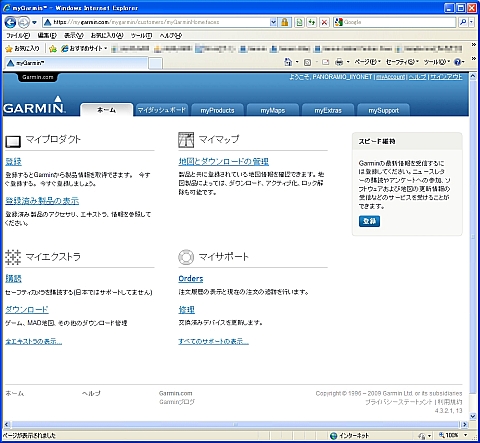Click the security padlock icon
Screen dimensions: 480x443
point(284,22)
